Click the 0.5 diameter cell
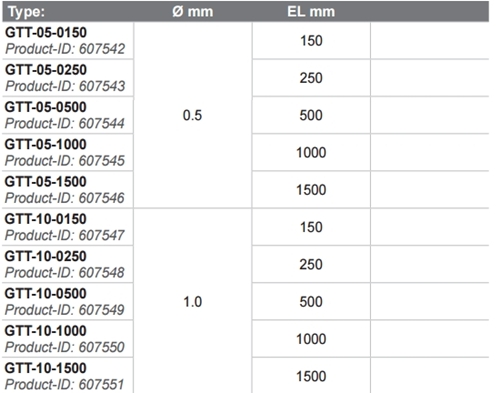This screenshot has height=393, width=500. 193,115
